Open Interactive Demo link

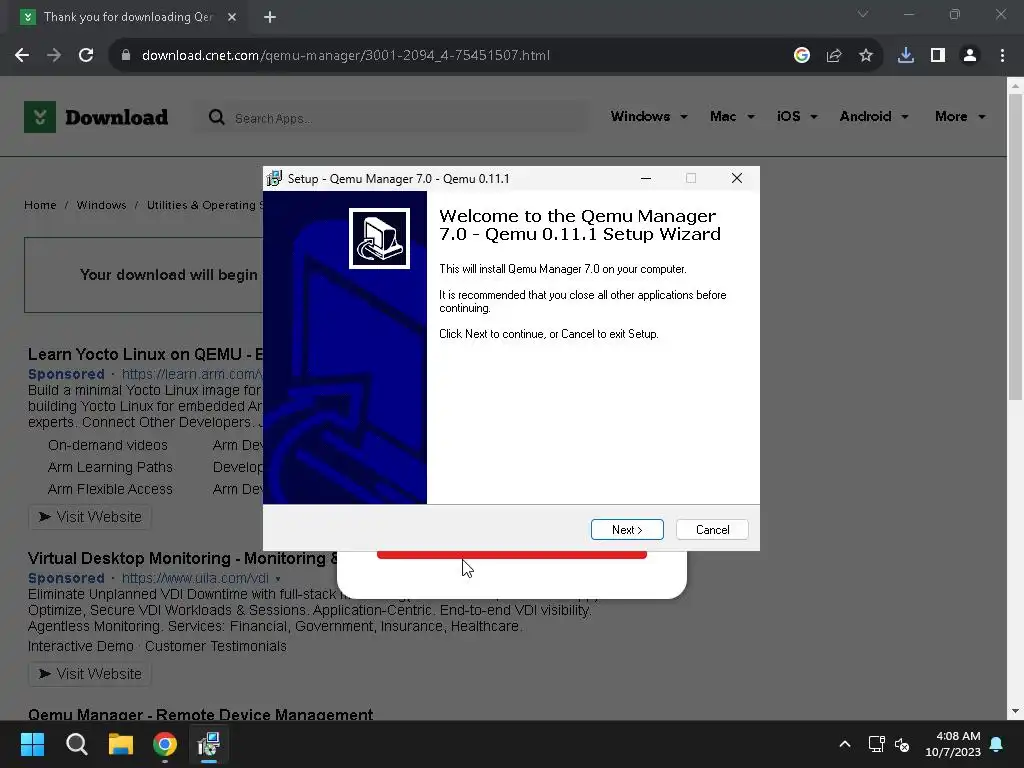point(80,647)
